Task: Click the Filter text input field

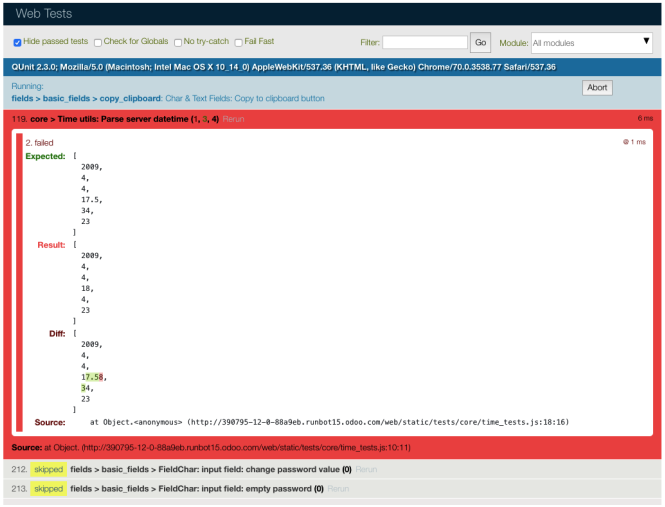Action: (x=424, y=43)
